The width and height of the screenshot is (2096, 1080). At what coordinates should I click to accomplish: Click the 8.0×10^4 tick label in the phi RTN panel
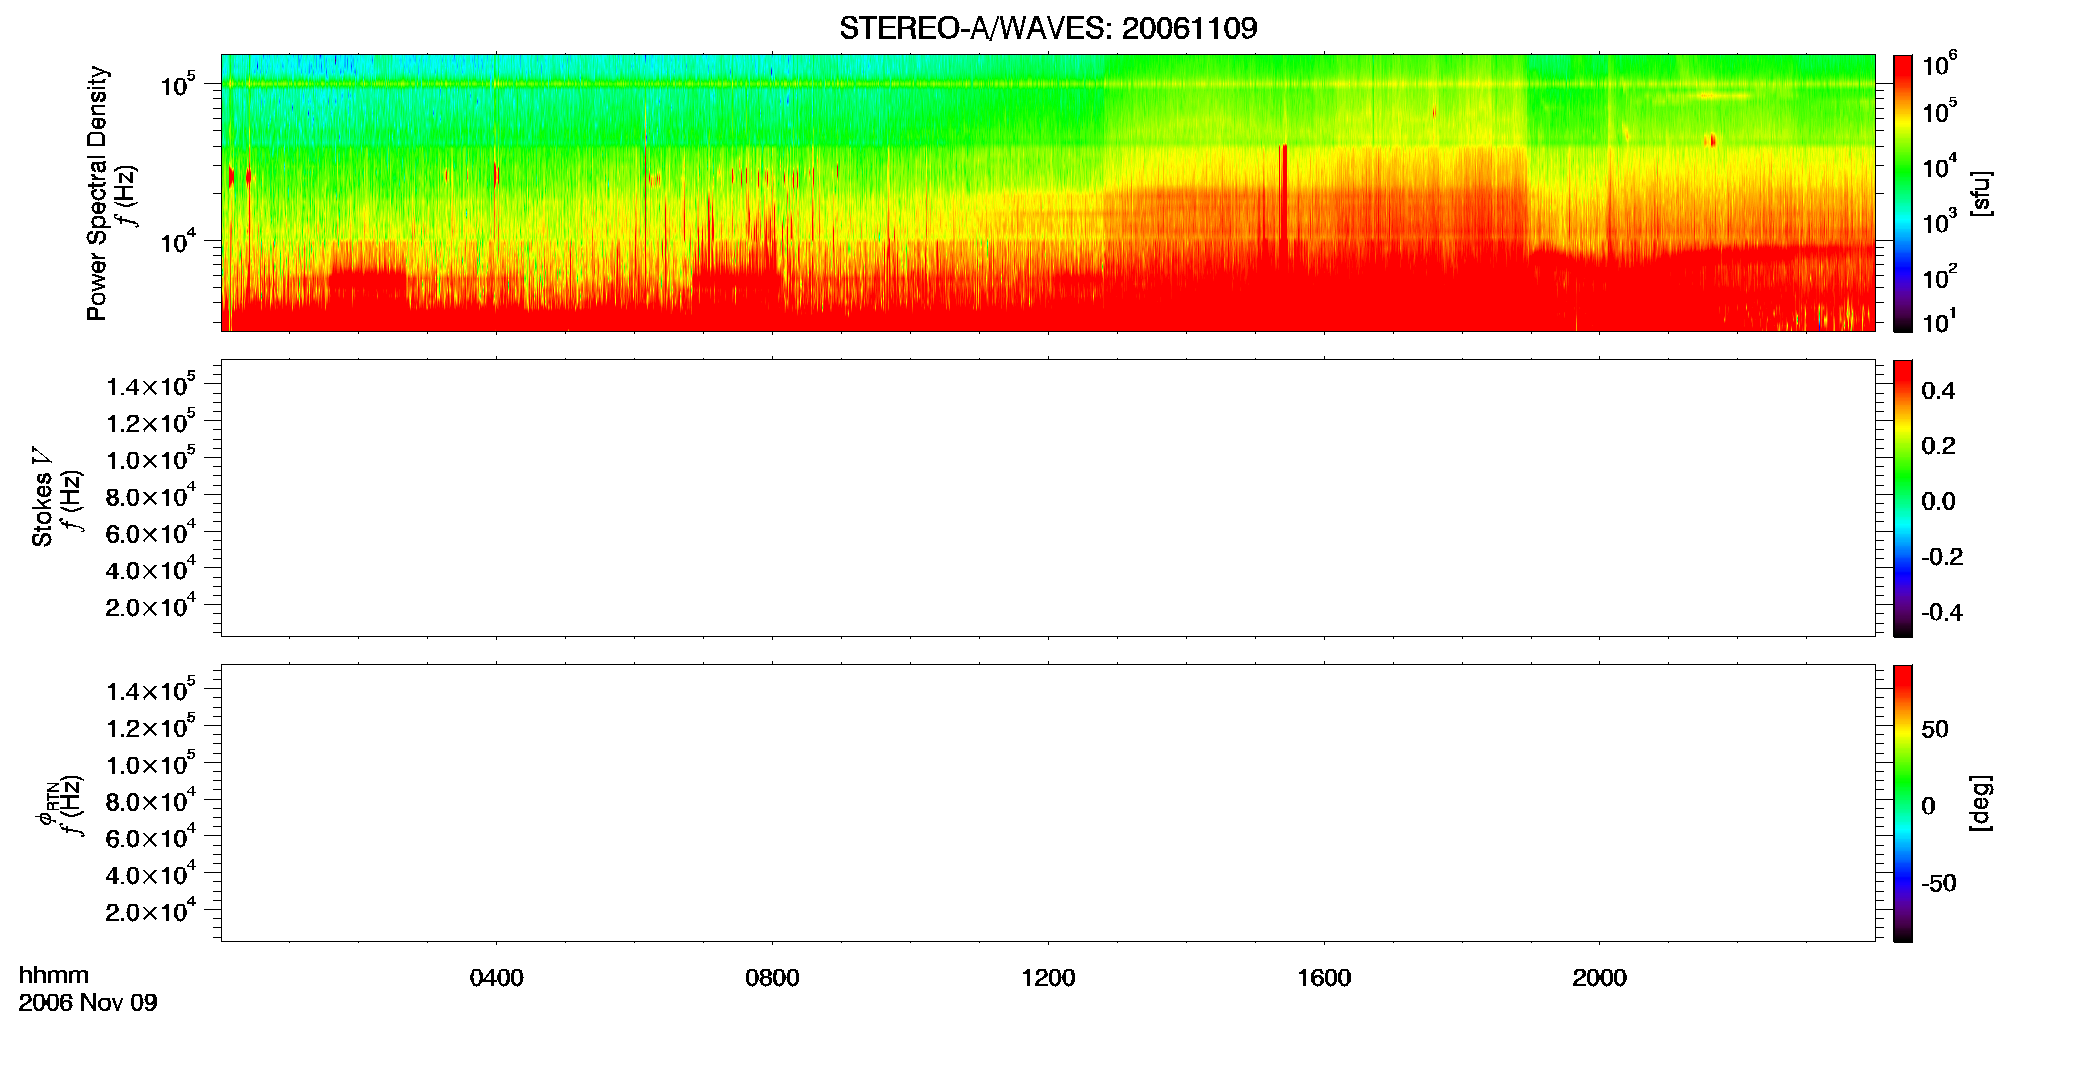(151, 800)
